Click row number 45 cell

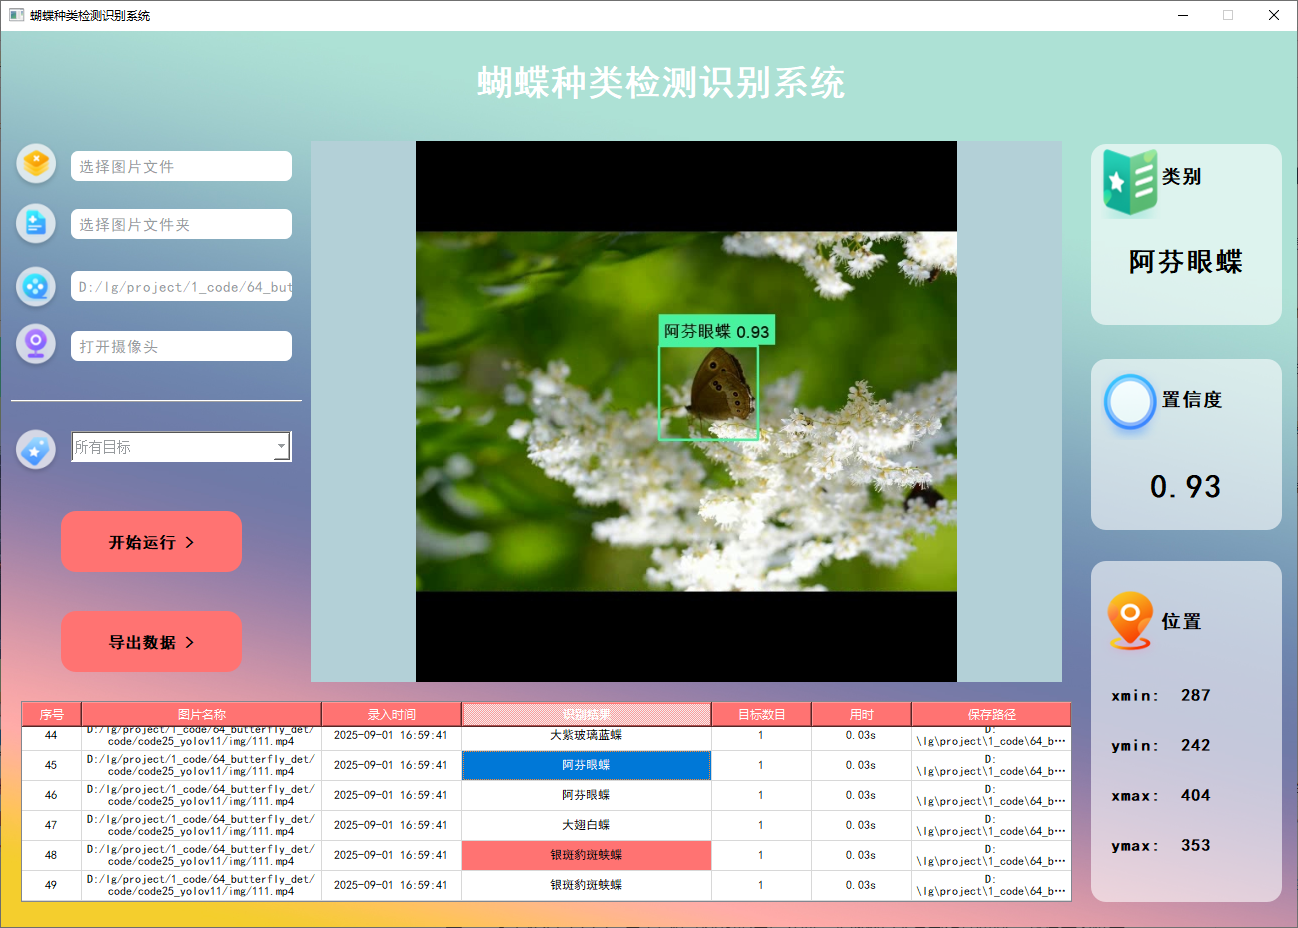tap(51, 765)
